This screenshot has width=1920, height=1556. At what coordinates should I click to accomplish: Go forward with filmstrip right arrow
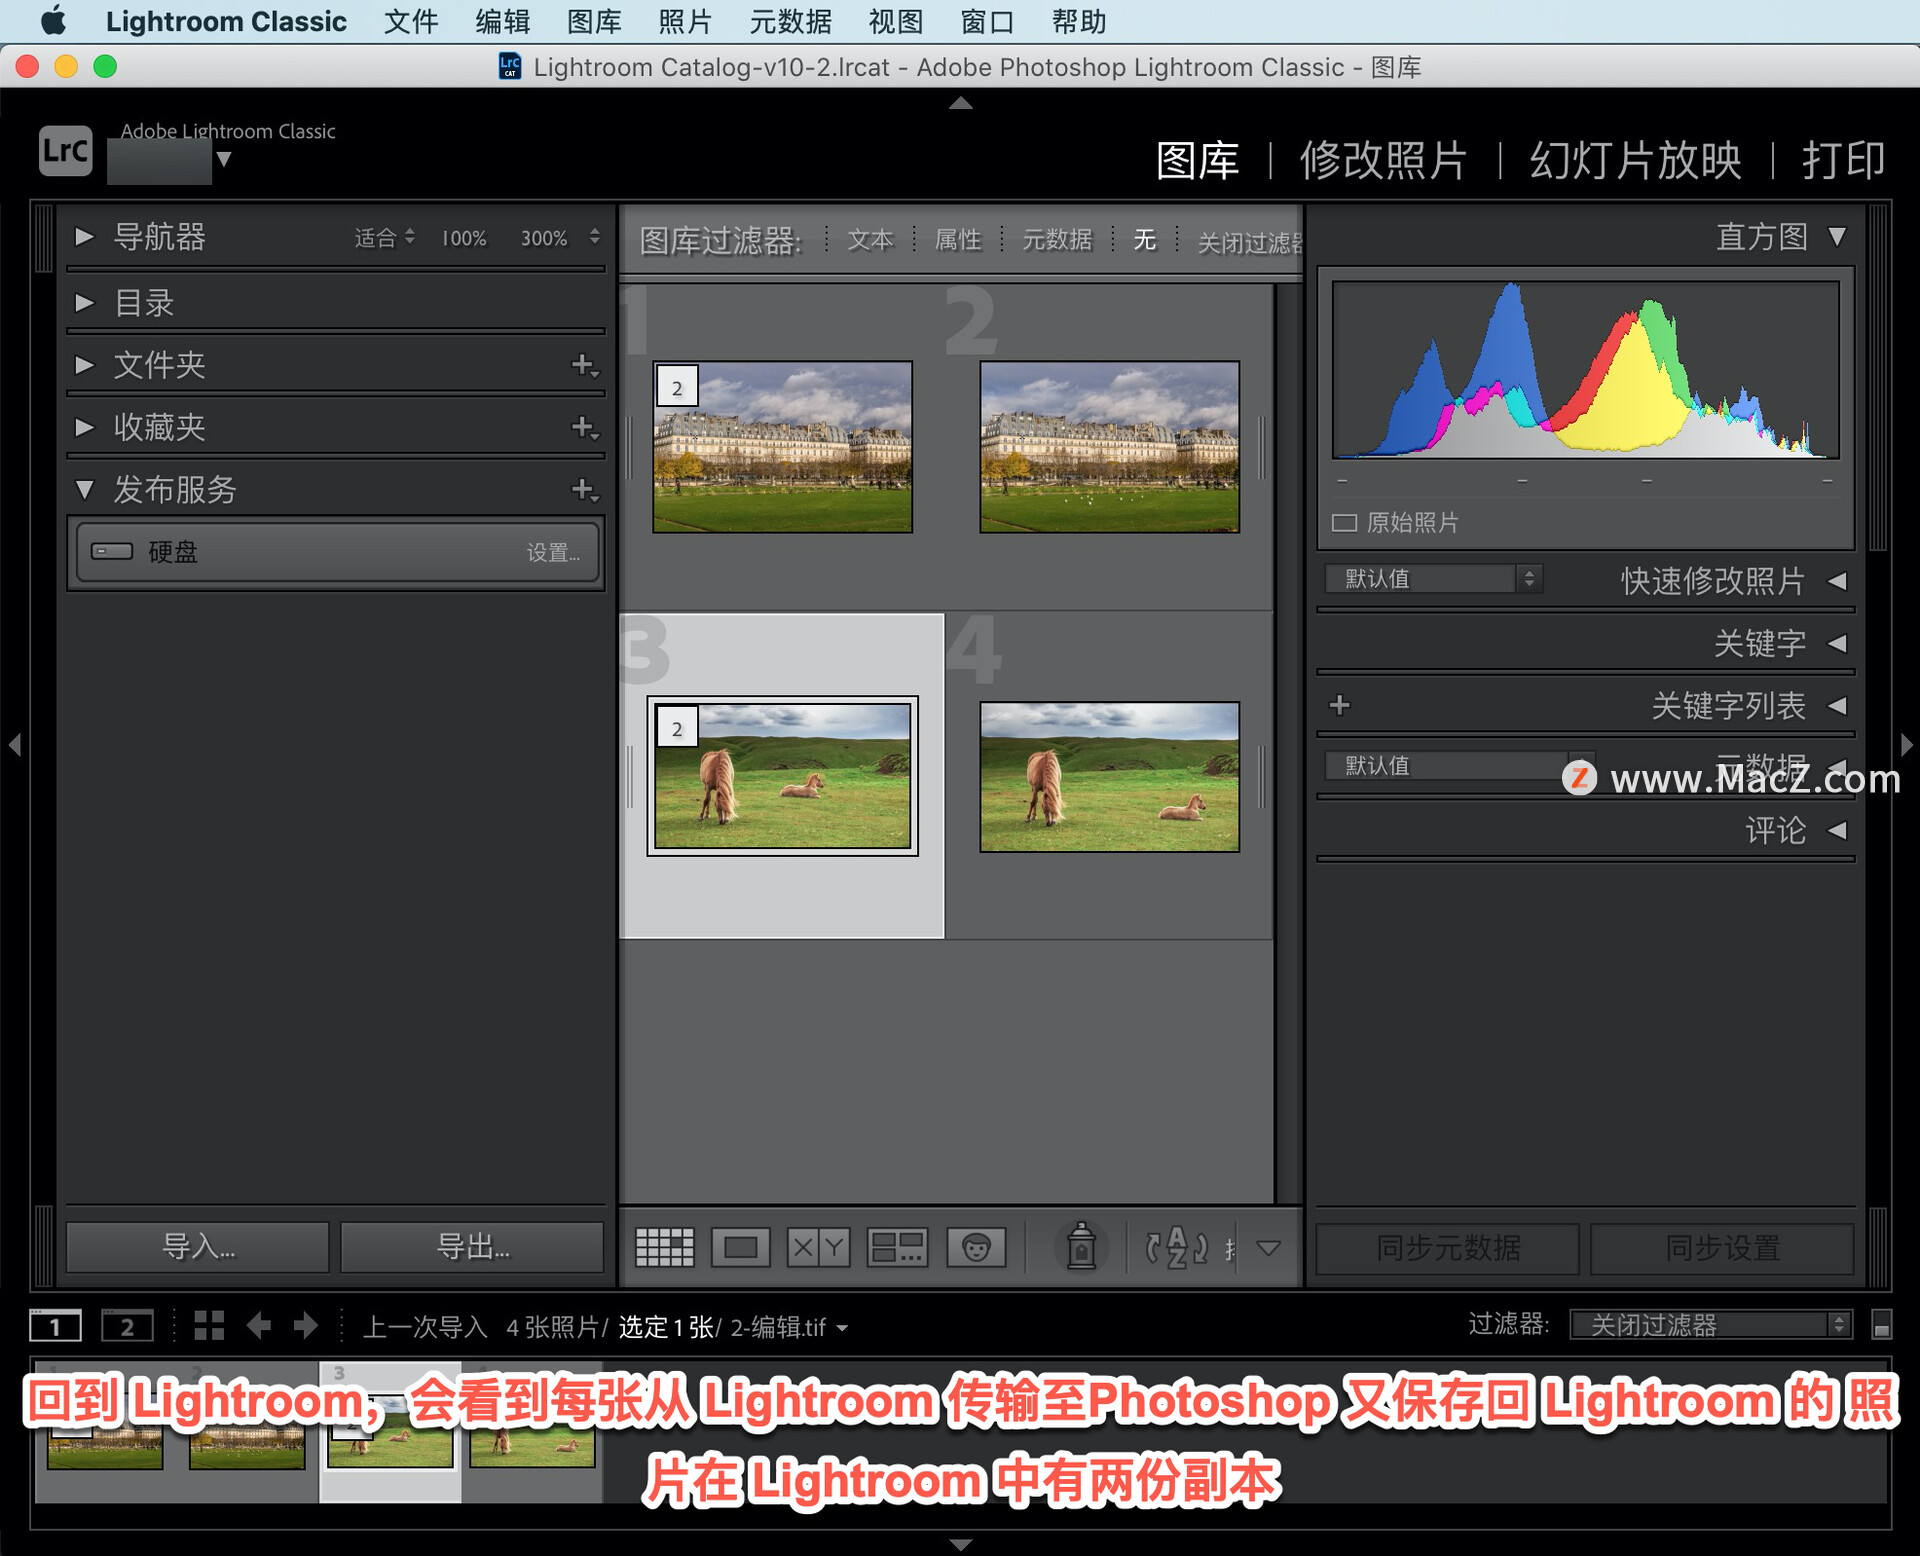pyautogui.click(x=305, y=1326)
